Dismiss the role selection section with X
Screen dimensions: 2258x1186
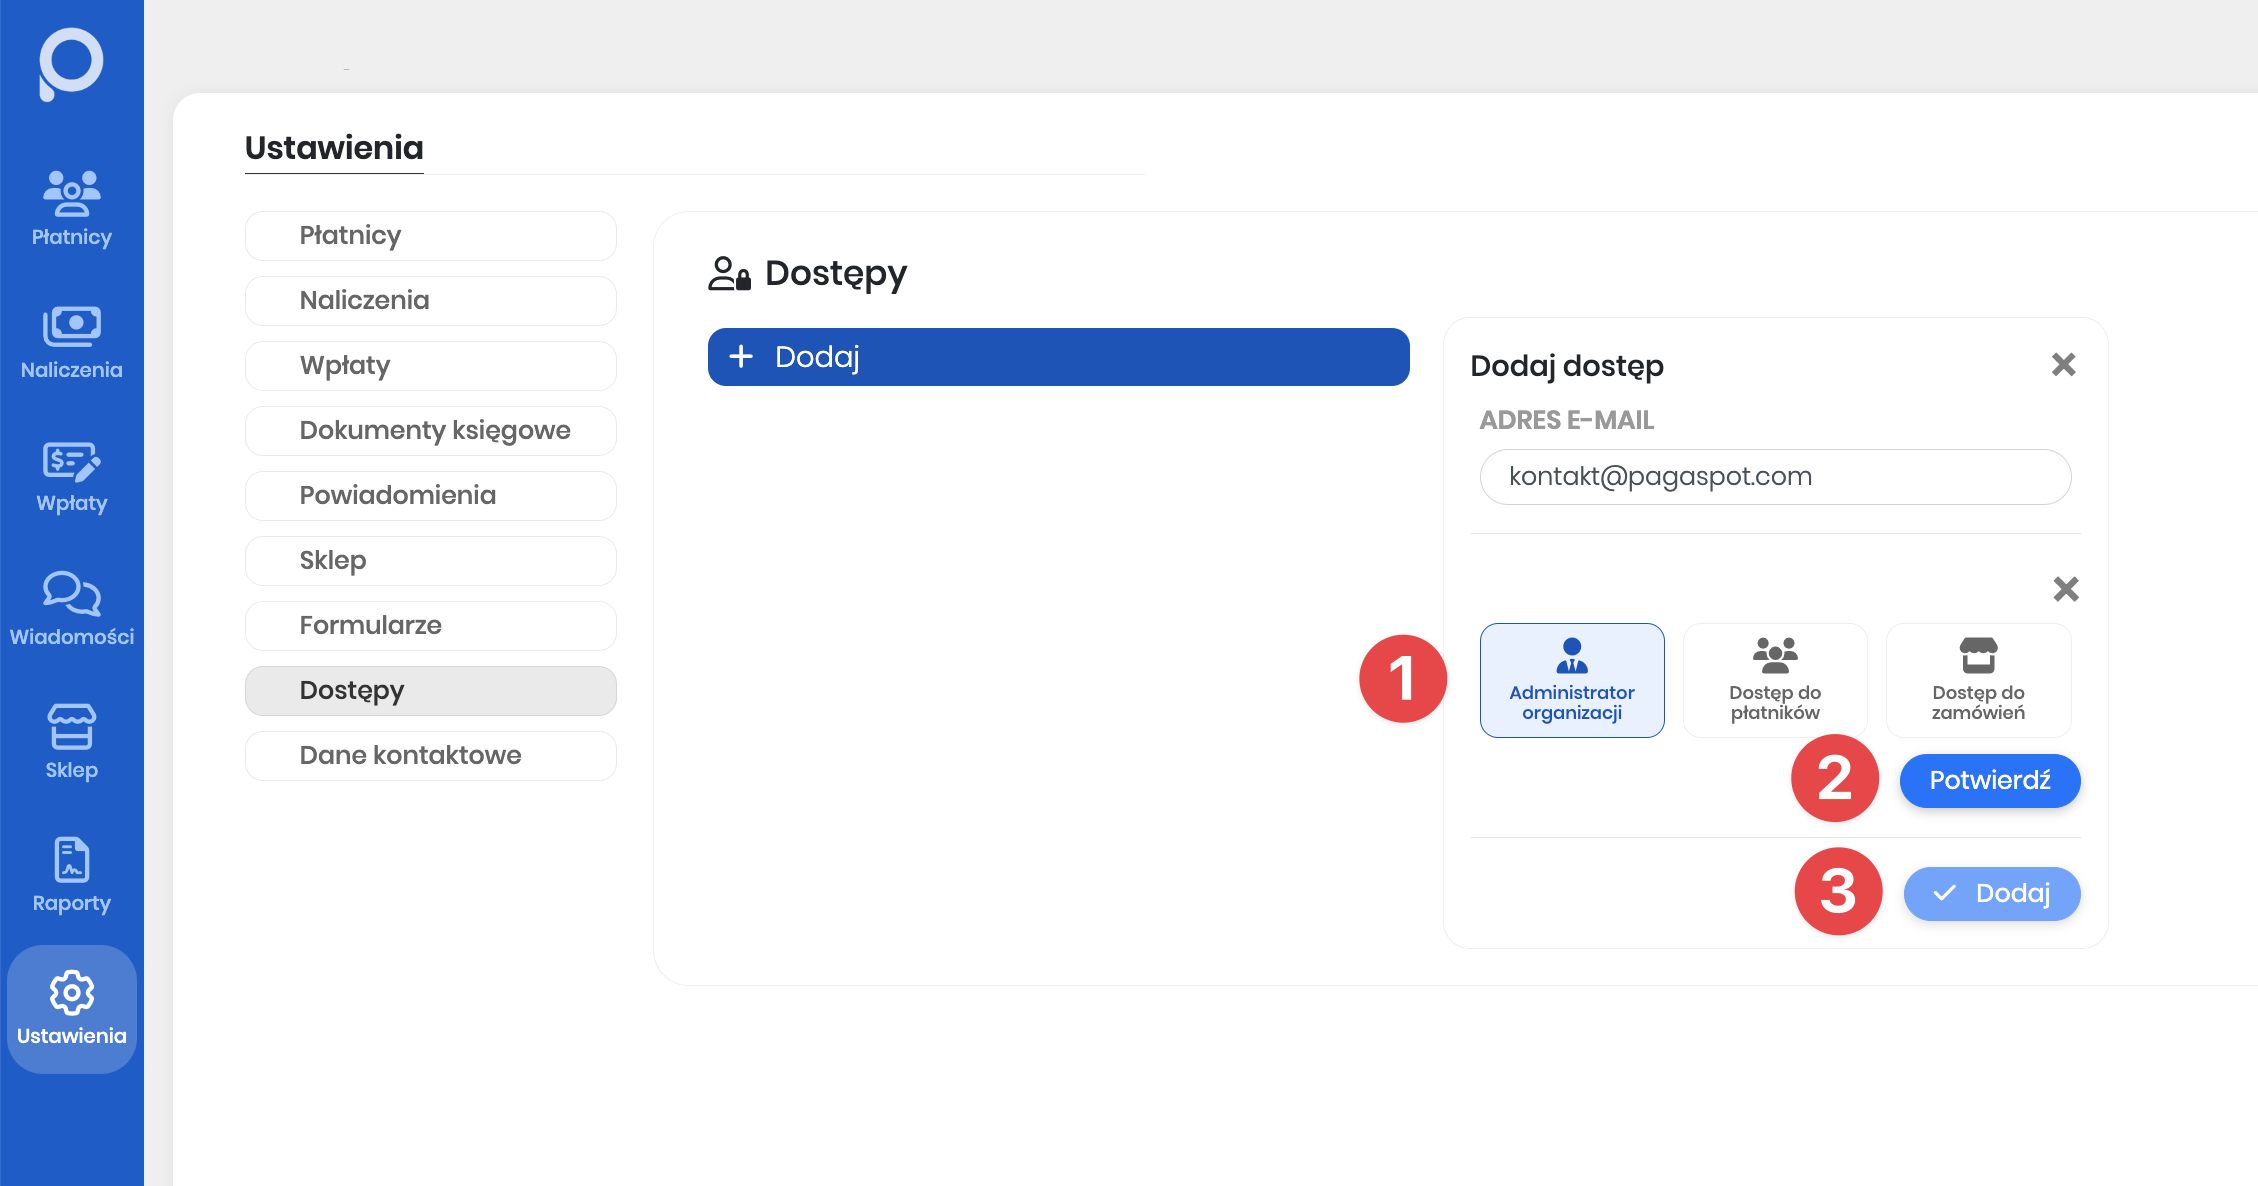[2065, 589]
